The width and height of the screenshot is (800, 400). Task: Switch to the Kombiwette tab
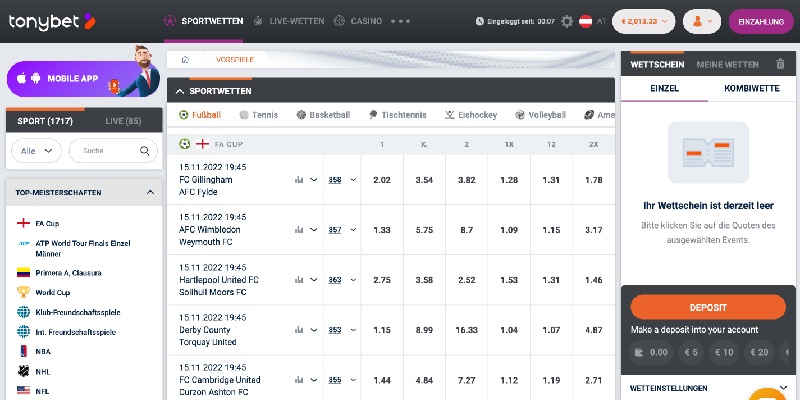pos(752,88)
